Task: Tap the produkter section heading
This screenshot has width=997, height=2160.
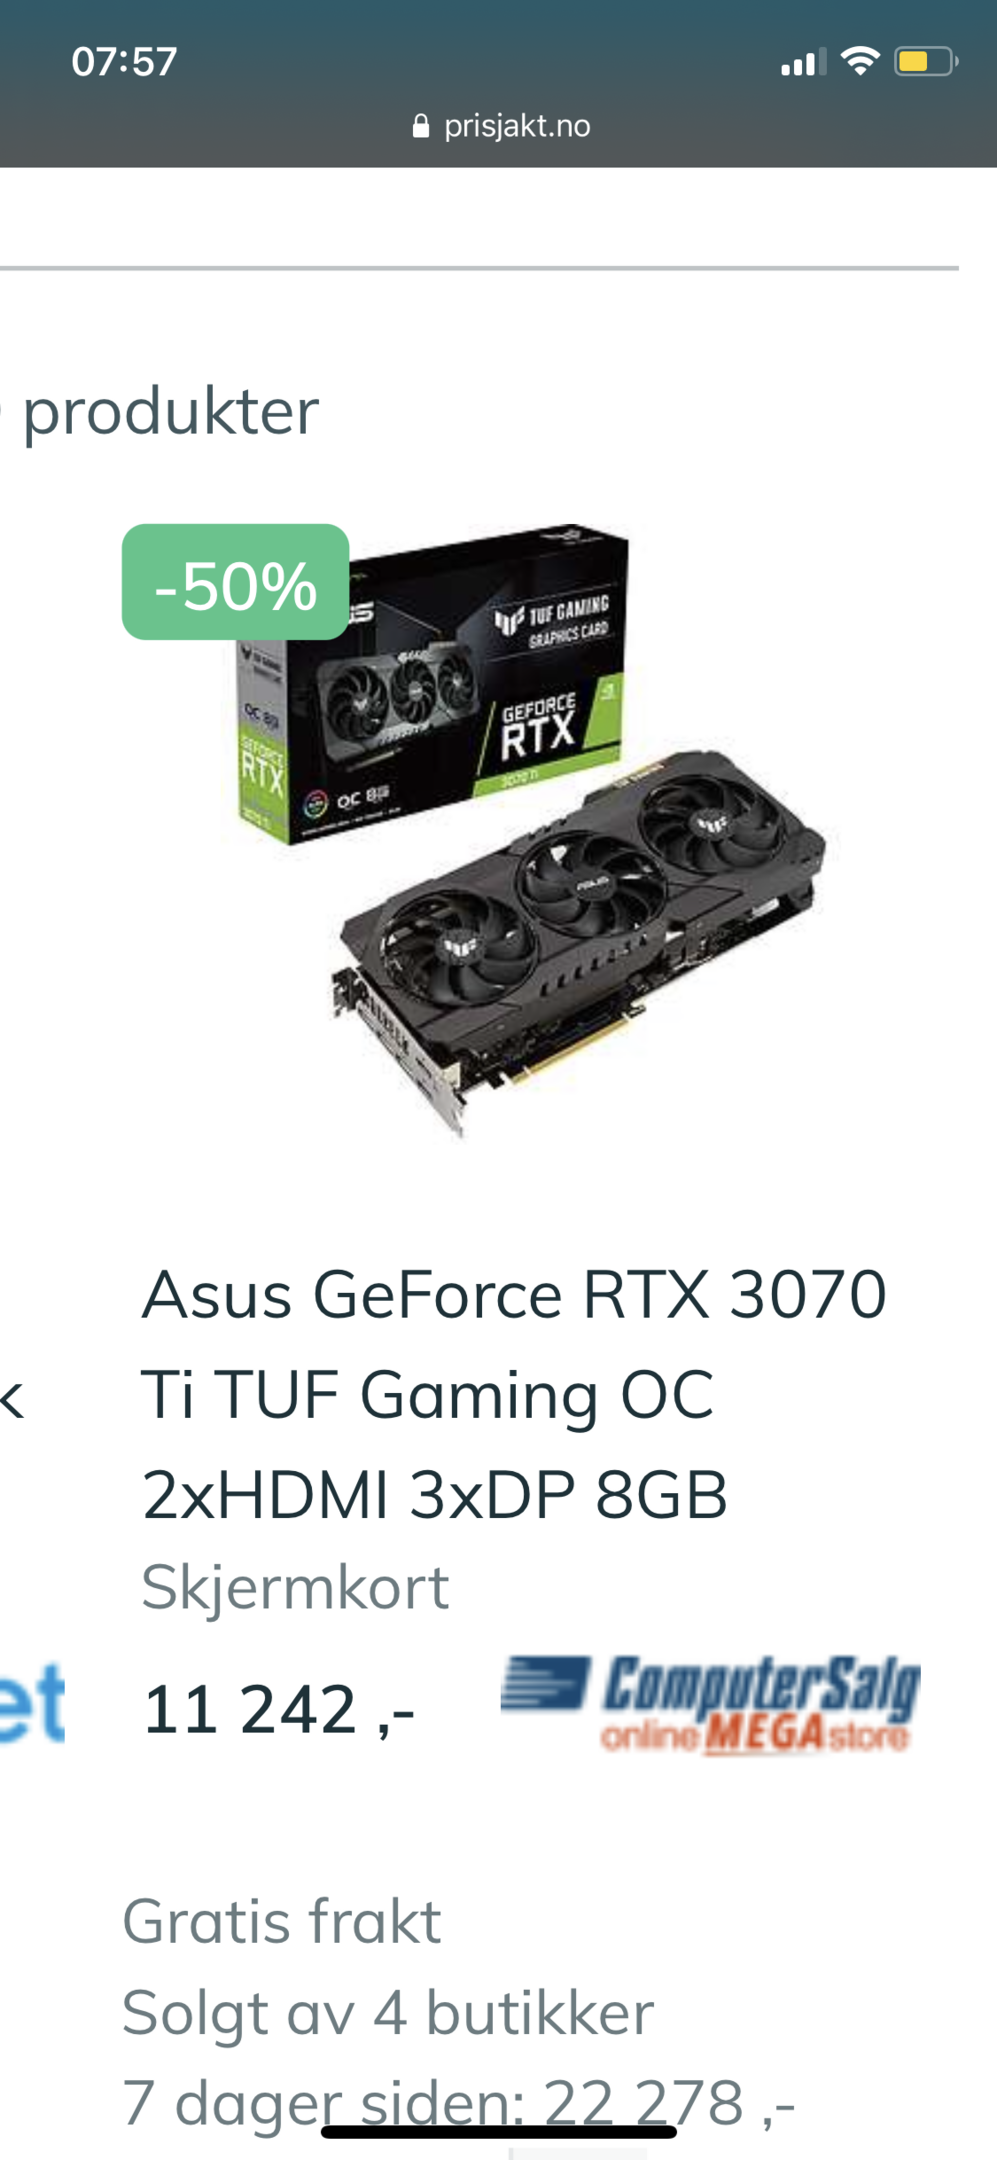Action: (x=170, y=411)
